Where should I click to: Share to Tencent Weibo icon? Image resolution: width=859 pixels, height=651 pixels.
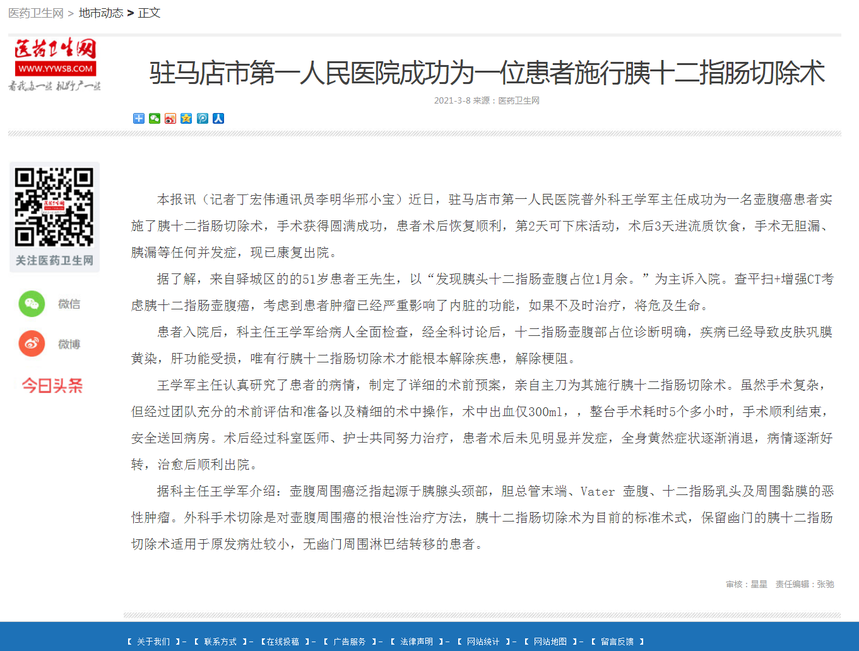tap(202, 118)
